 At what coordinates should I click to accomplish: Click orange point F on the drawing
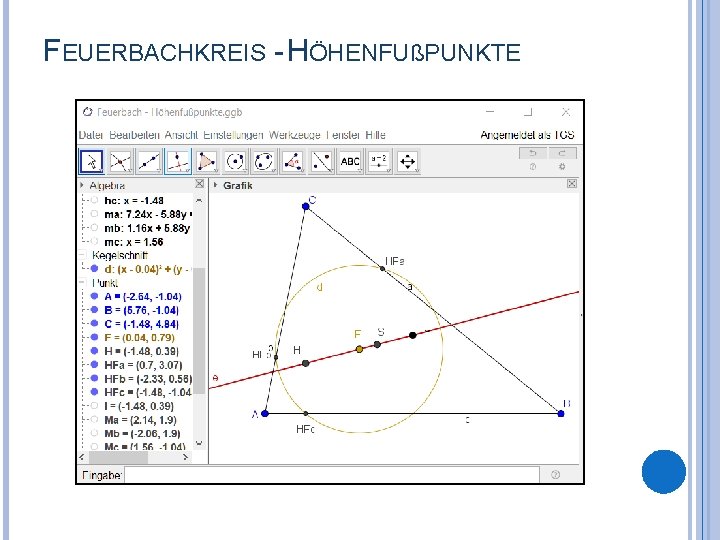[359, 349]
